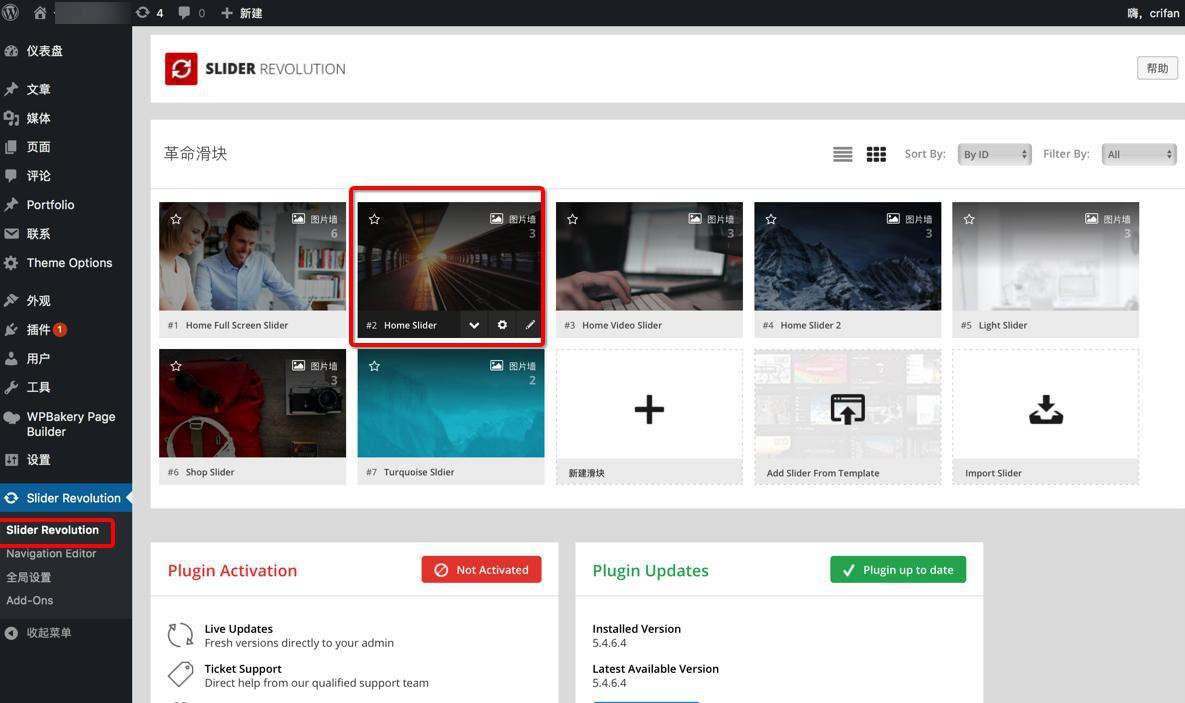Open Navigation Editor submenu
Screen dimensions: 1185x703
click(x=51, y=553)
